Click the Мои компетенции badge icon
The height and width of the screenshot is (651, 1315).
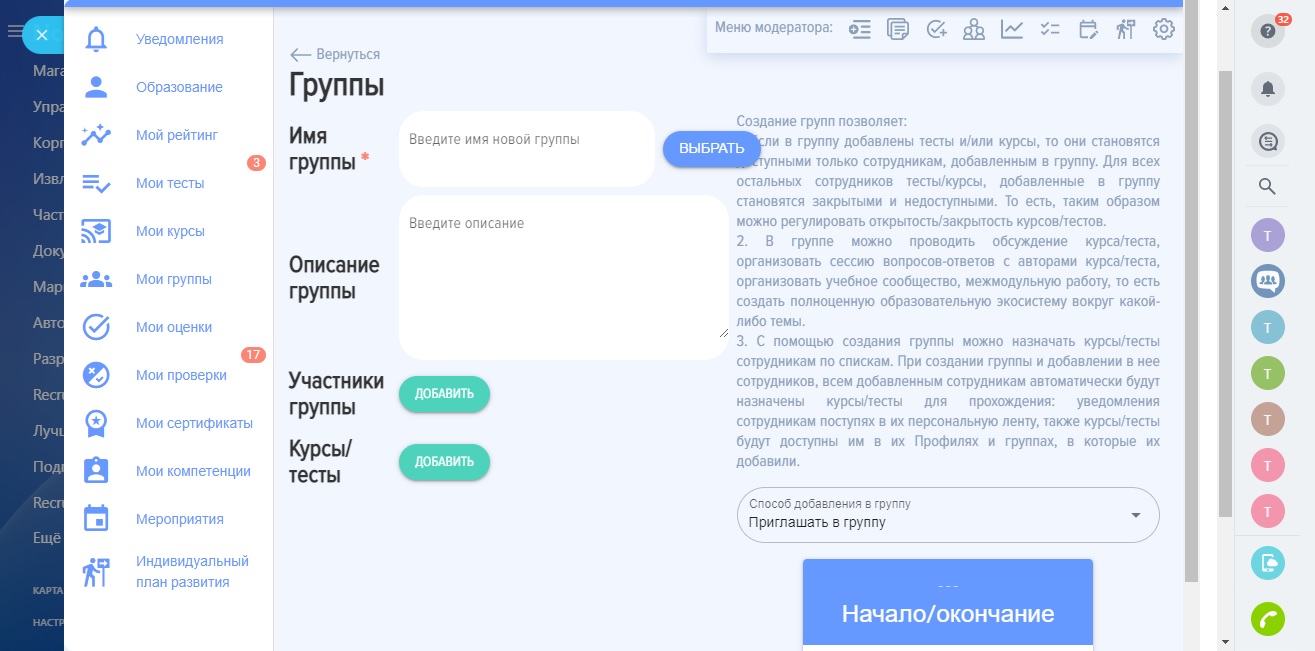point(96,471)
